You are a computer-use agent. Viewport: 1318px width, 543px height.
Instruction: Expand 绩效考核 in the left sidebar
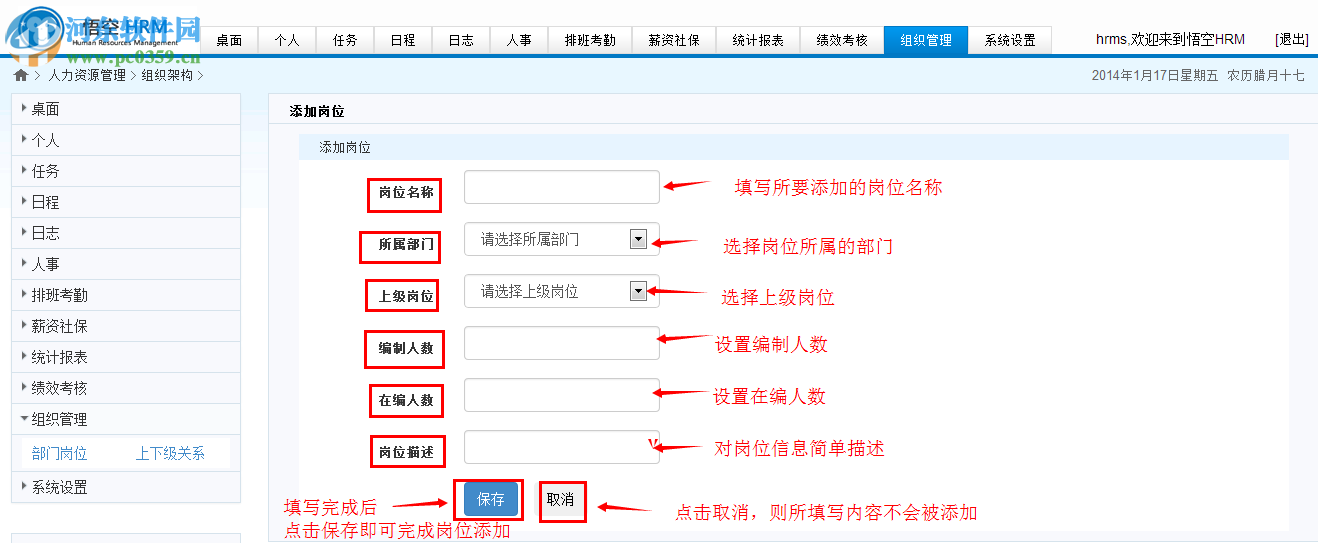[x=126, y=388]
